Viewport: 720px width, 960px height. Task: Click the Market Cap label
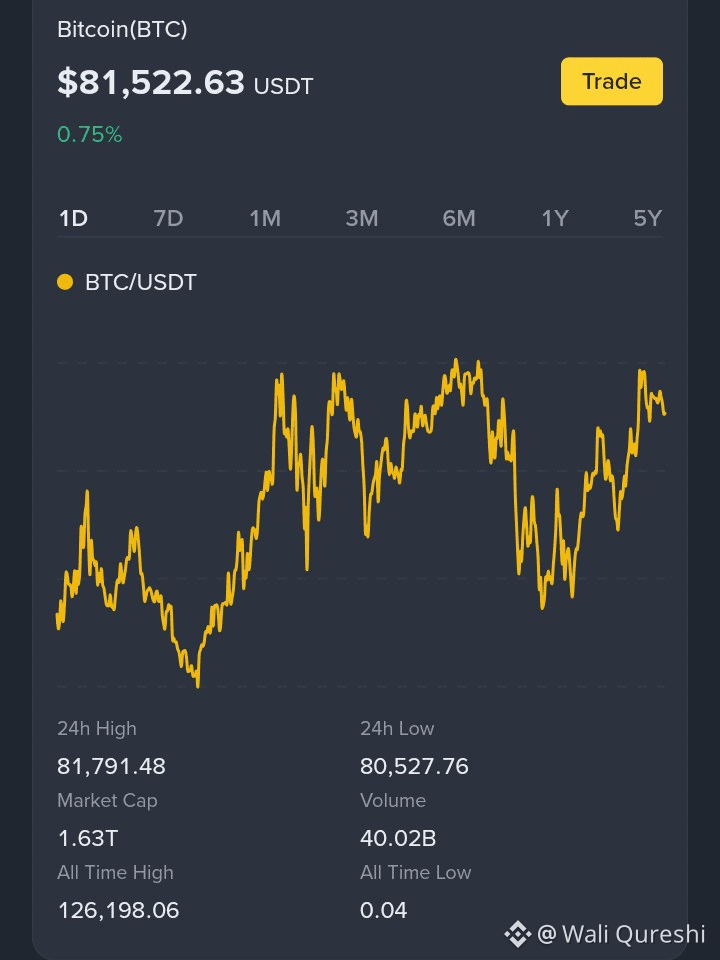[107, 801]
